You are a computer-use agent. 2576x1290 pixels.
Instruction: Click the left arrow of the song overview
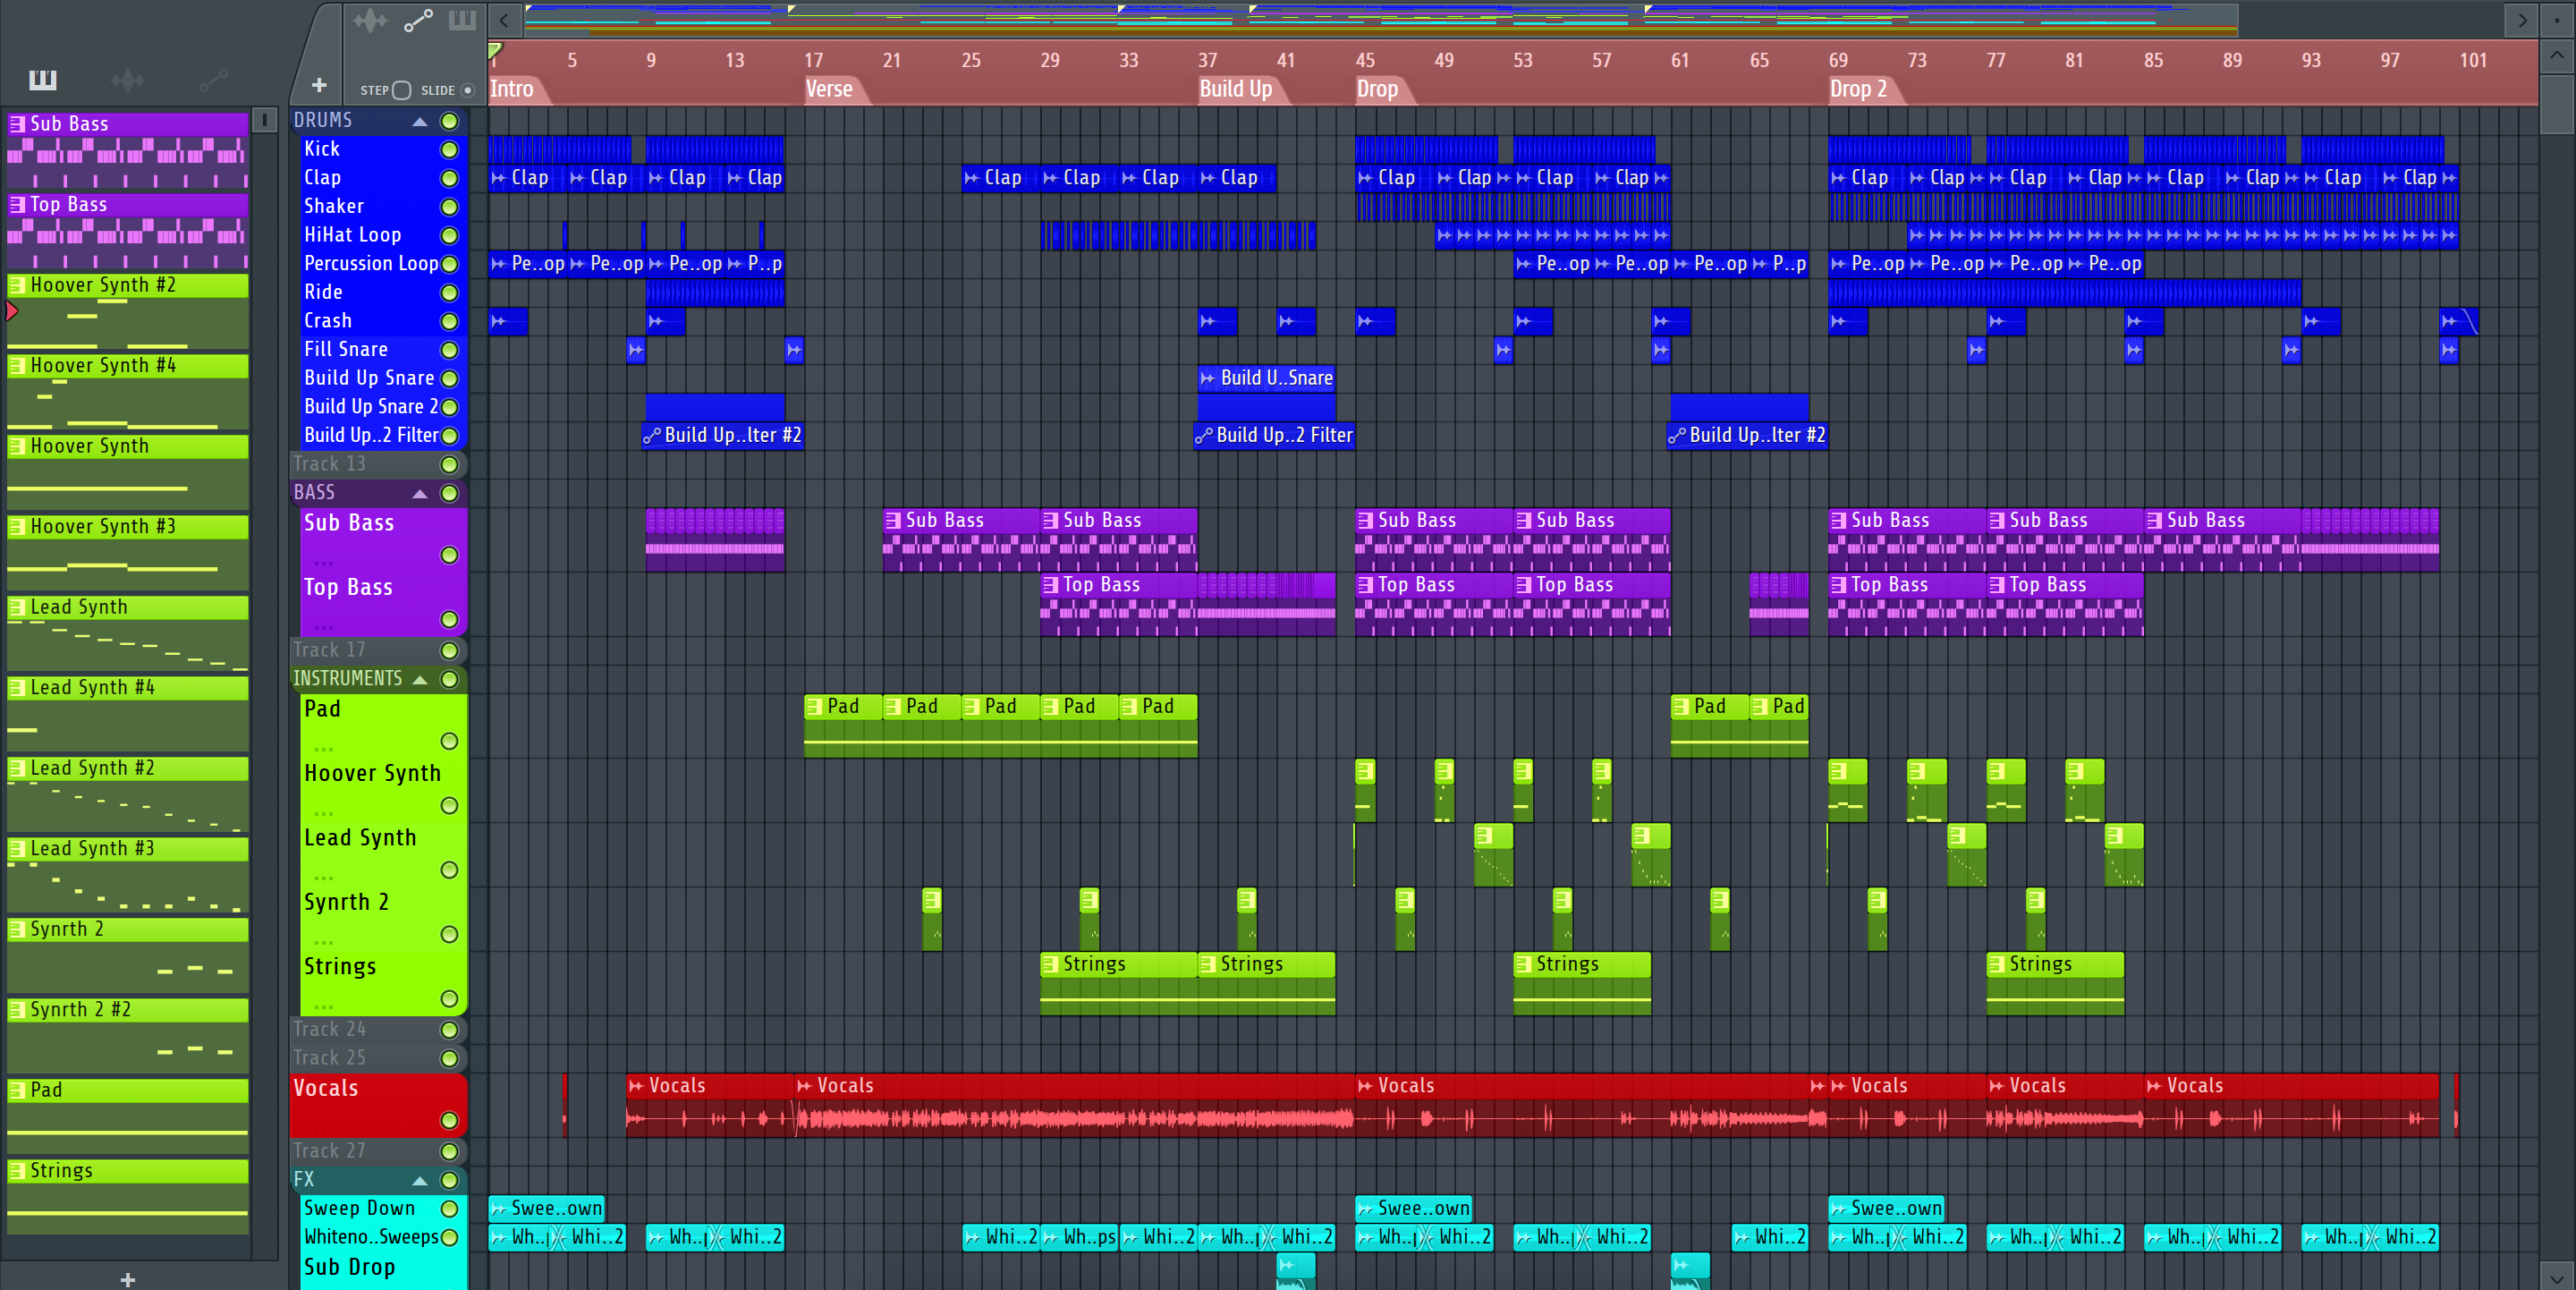[504, 20]
